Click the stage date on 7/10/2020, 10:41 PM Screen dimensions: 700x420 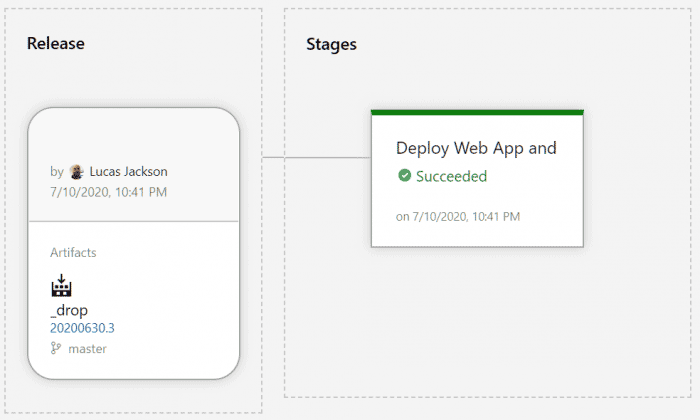(x=458, y=216)
